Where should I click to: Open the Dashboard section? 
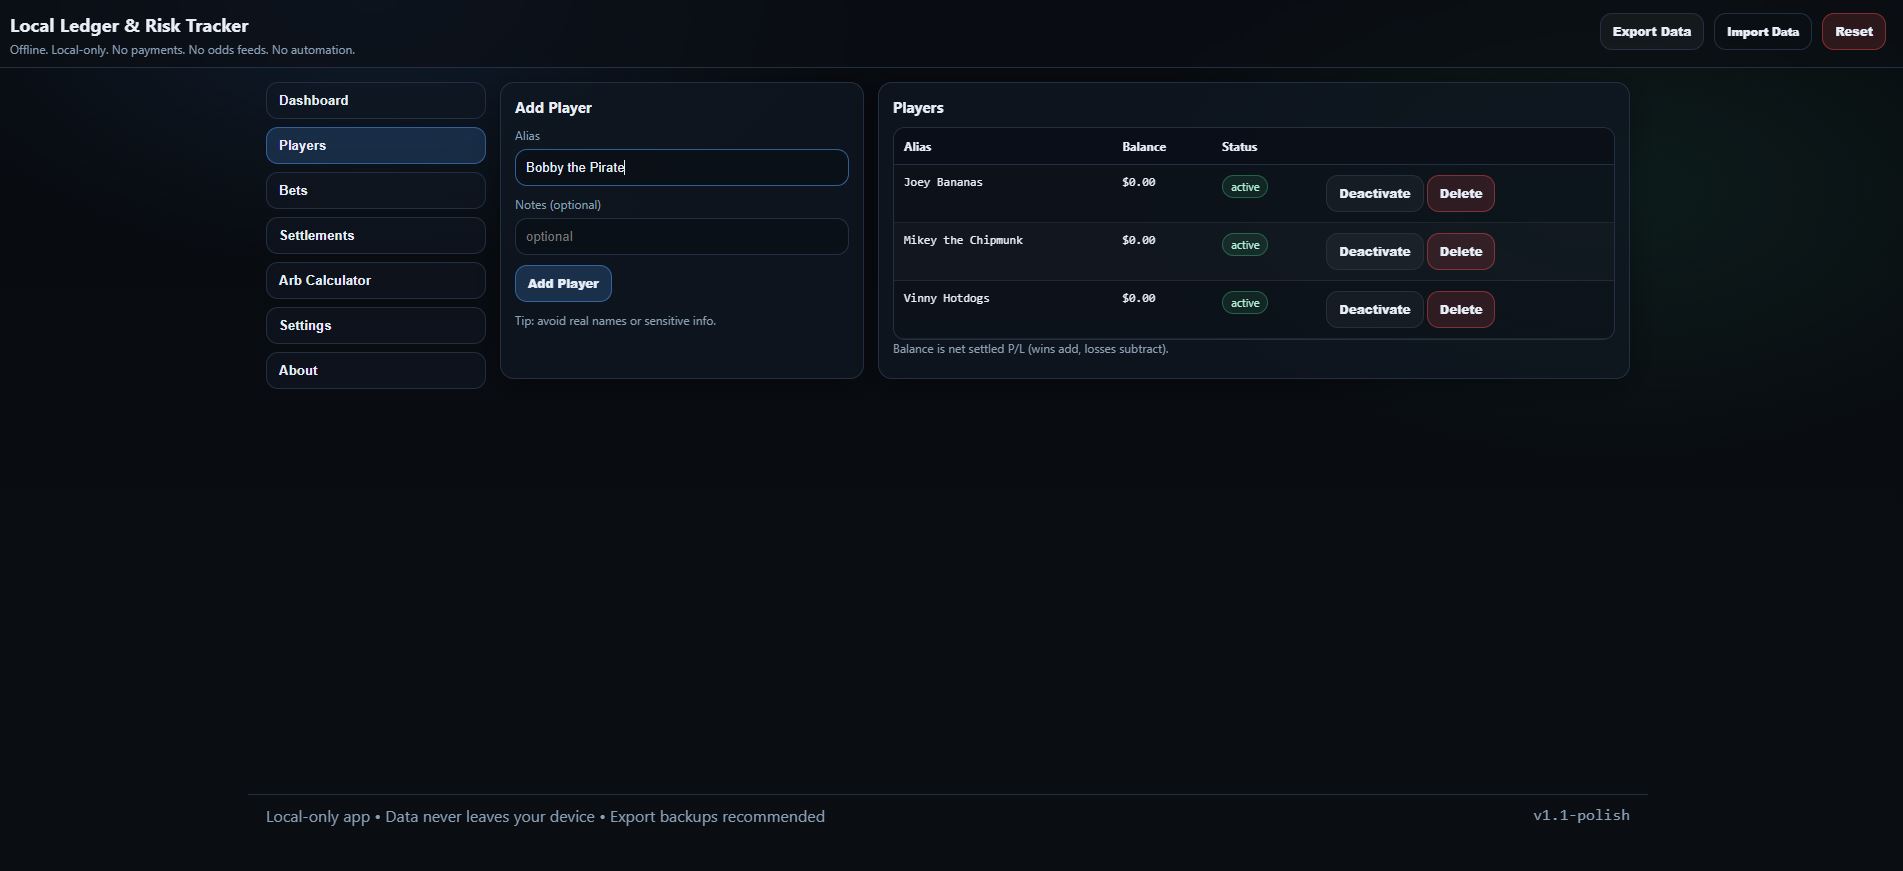click(375, 101)
